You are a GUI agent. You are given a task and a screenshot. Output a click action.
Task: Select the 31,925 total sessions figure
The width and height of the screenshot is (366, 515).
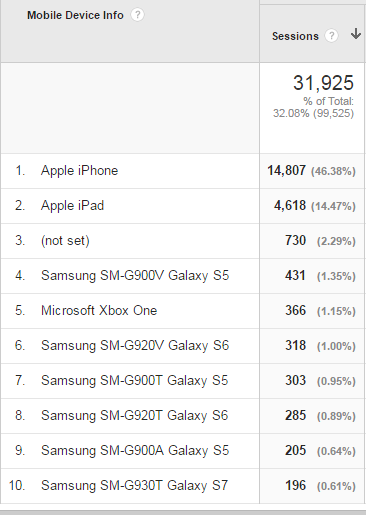[x=323, y=83]
